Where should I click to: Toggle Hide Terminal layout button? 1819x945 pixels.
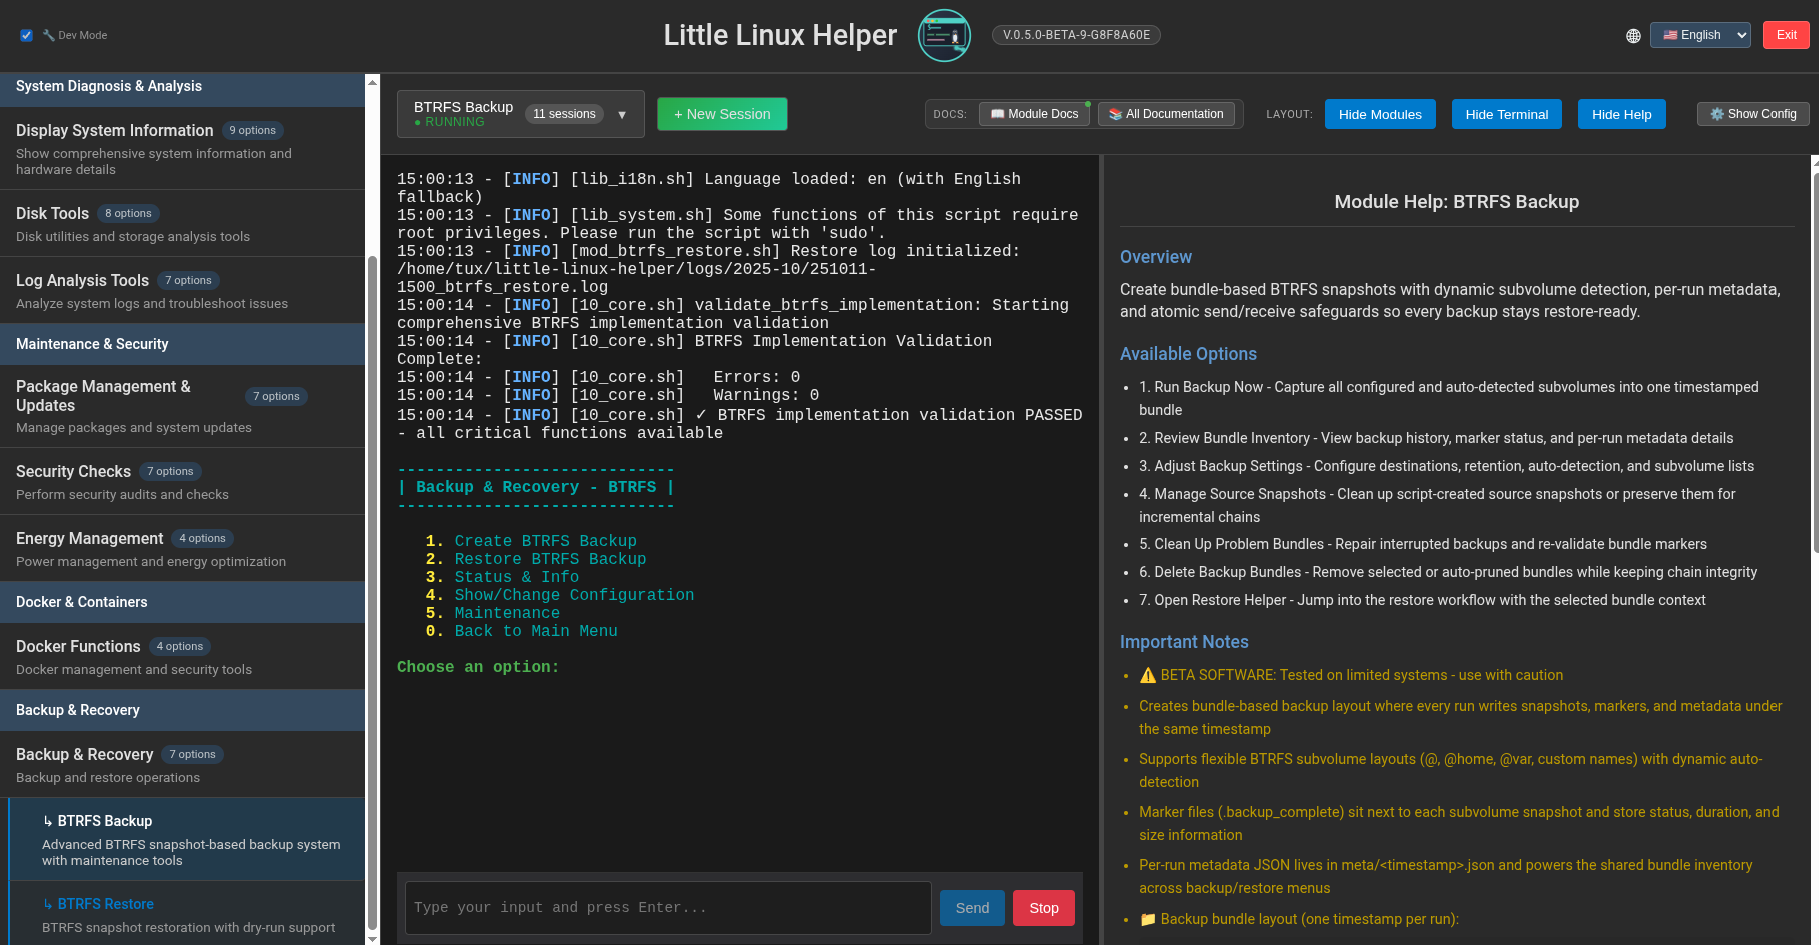coord(1506,114)
